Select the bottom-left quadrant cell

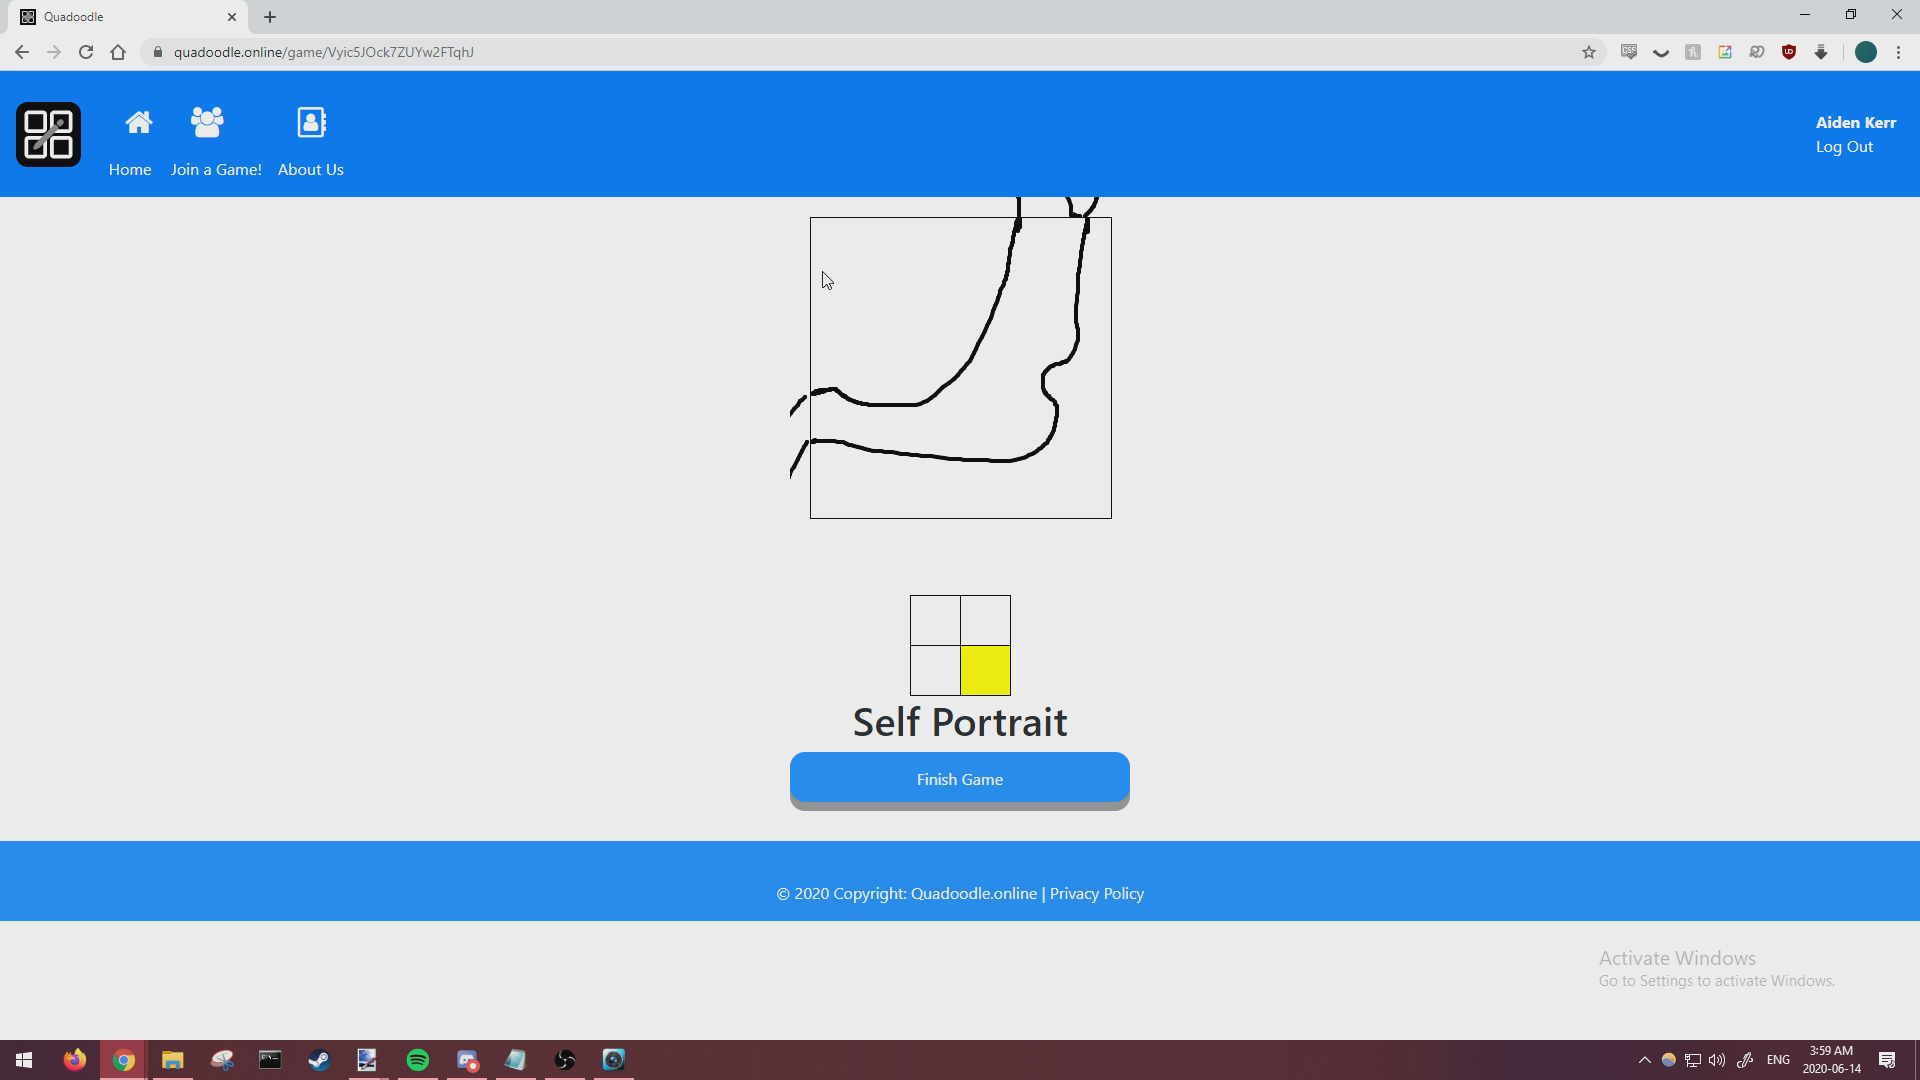[x=935, y=670]
